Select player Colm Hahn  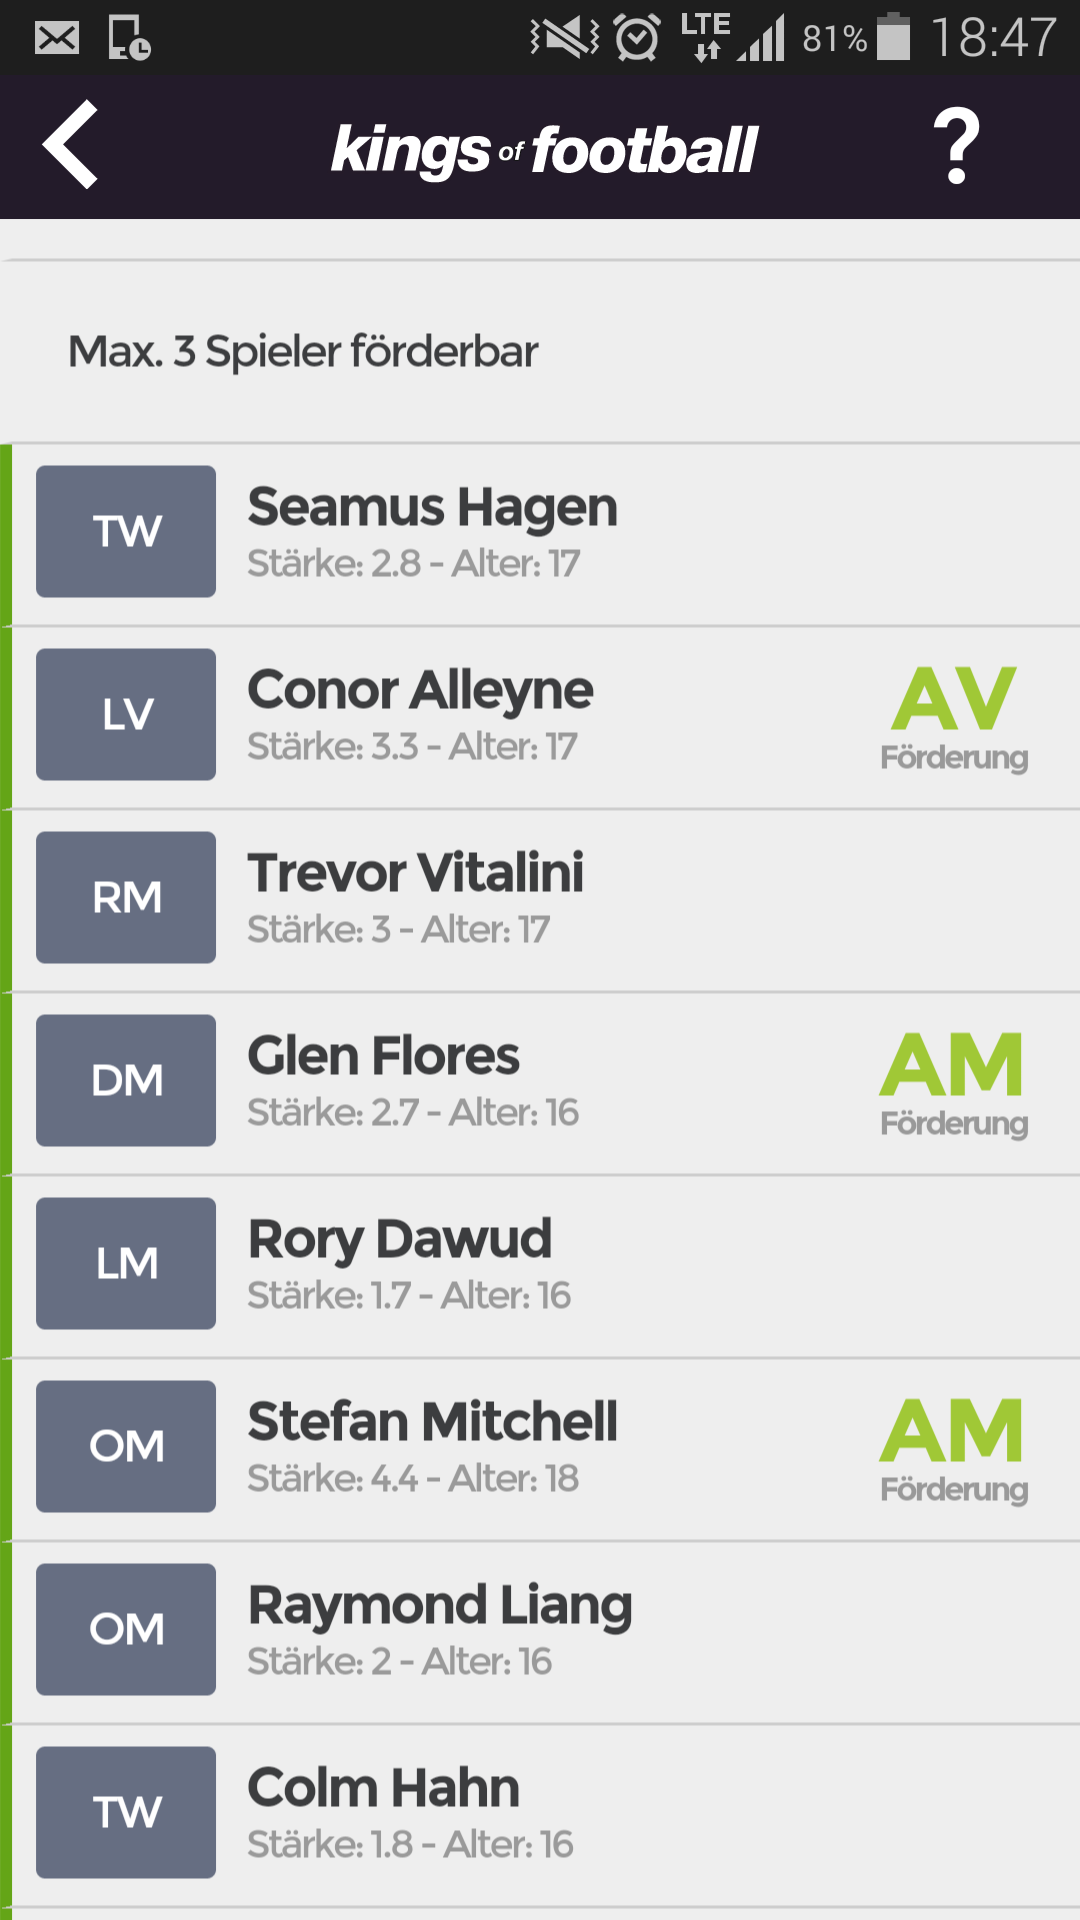tap(540, 1816)
